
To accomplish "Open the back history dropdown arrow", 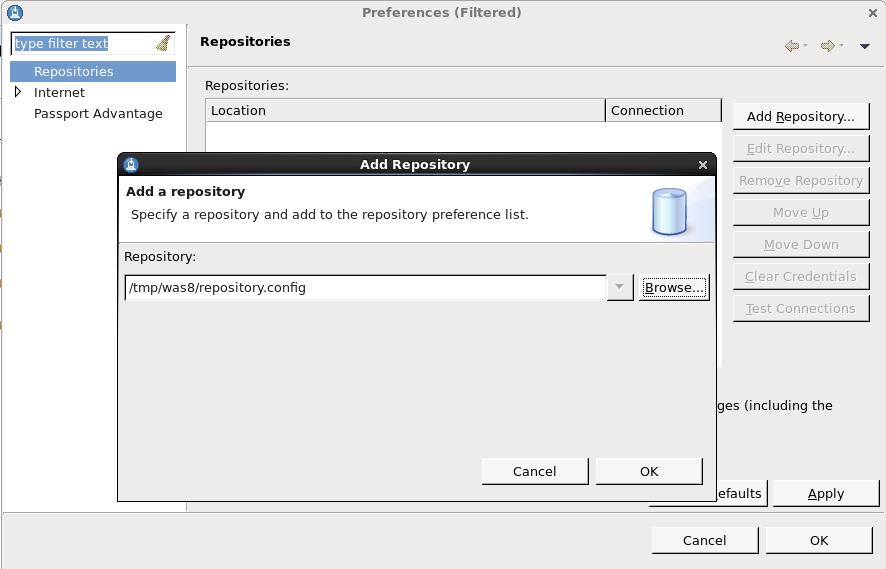I will (x=806, y=46).
